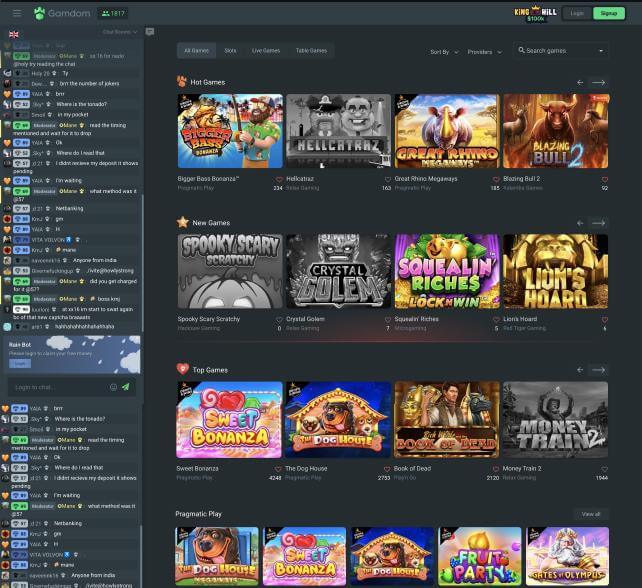Open The Dog House thumbnail in Top Games

point(338,420)
